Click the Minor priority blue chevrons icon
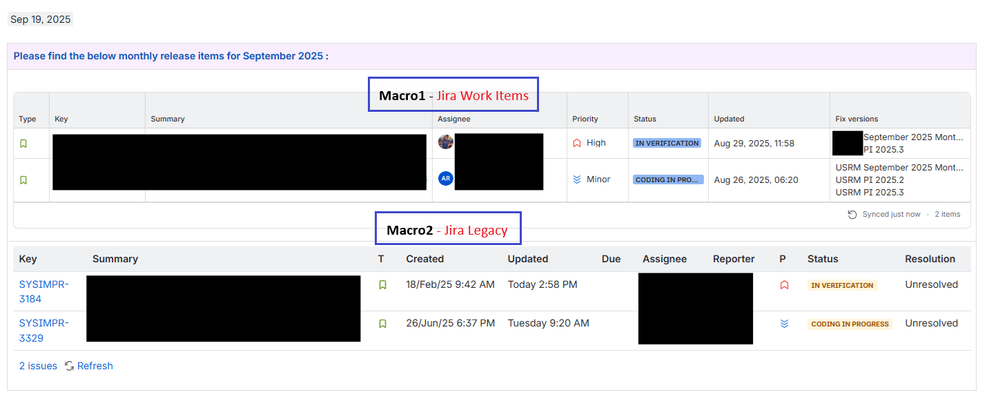 [x=577, y=179]
